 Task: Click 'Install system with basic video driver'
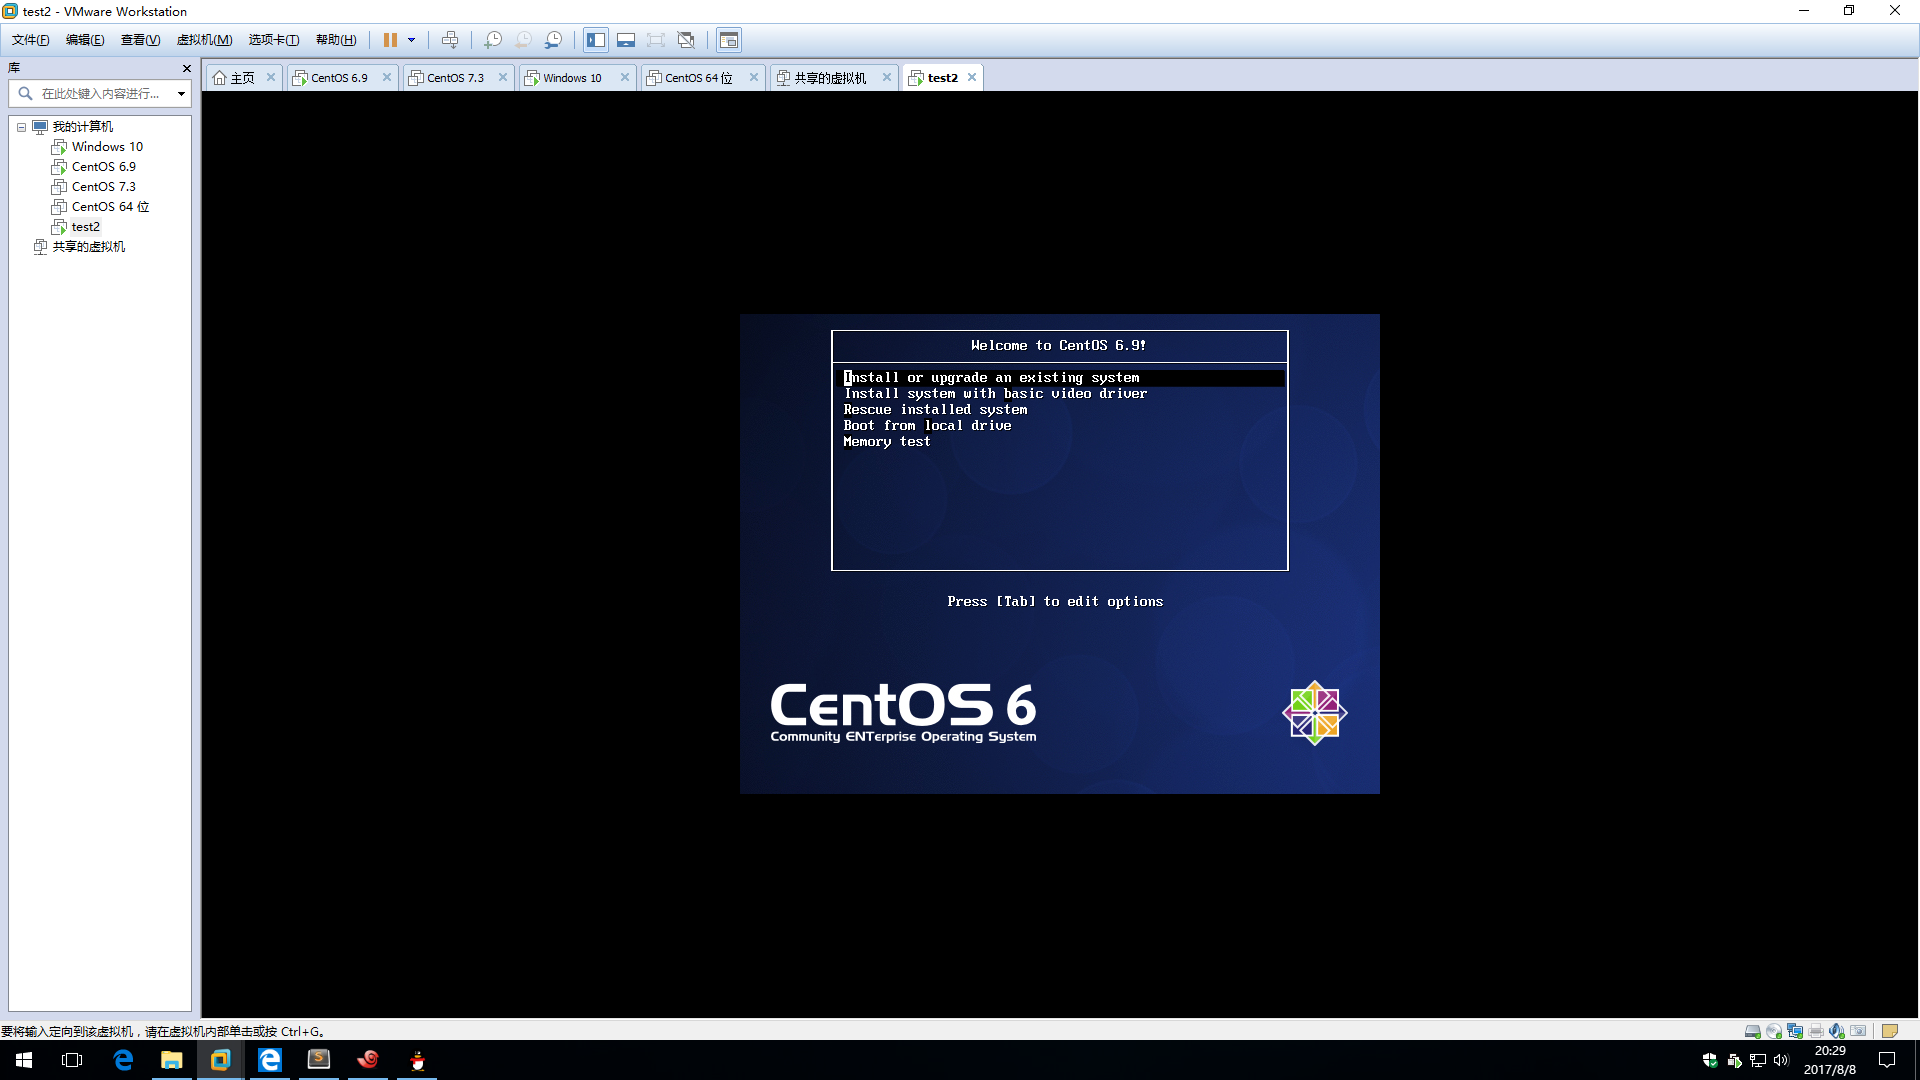pos(995,394)
